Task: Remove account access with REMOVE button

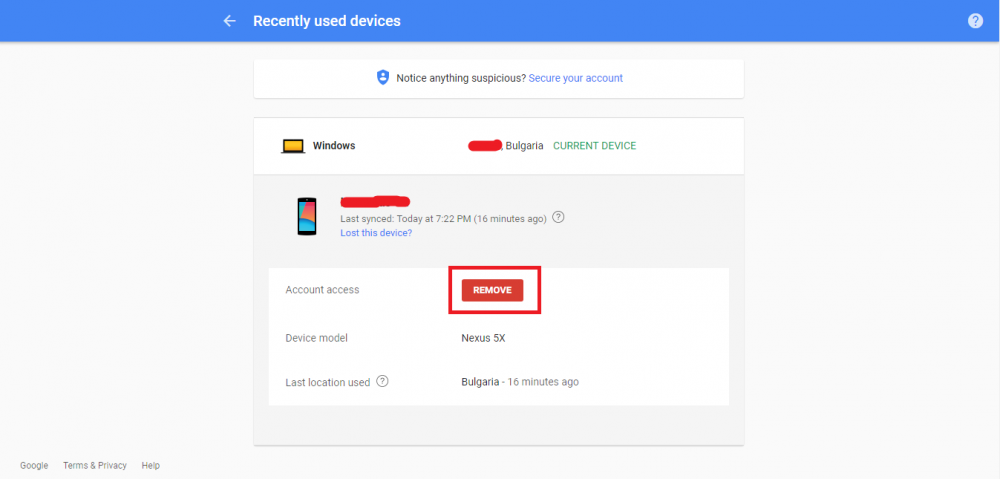Action: point(492,290)
